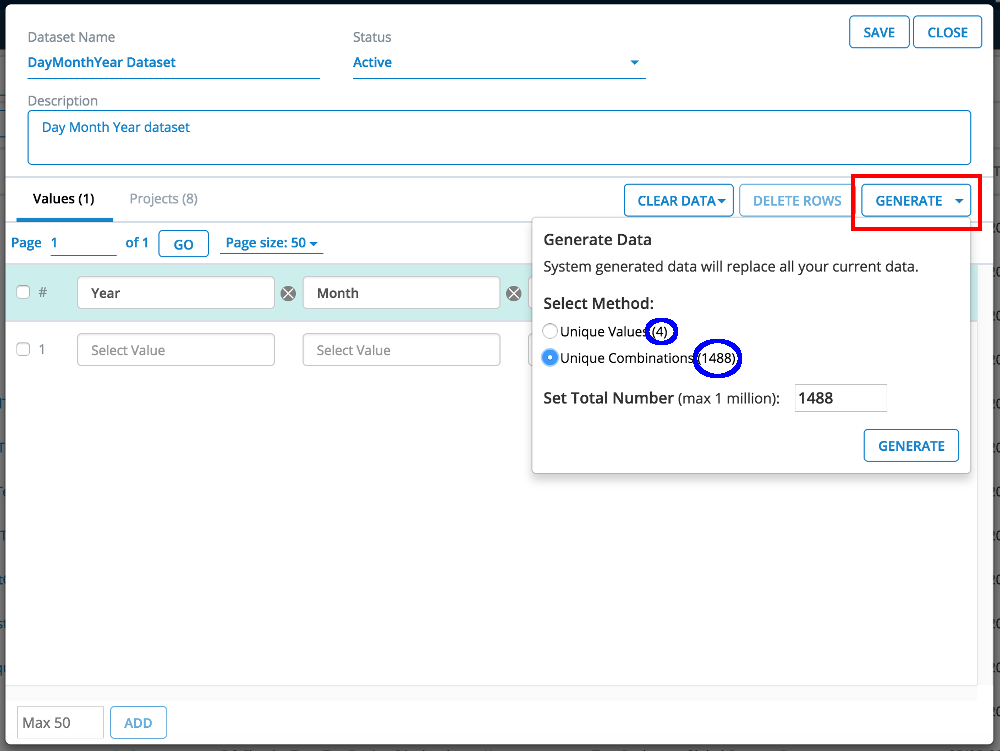Click the Set Total Number field

[x=840, y=398]
